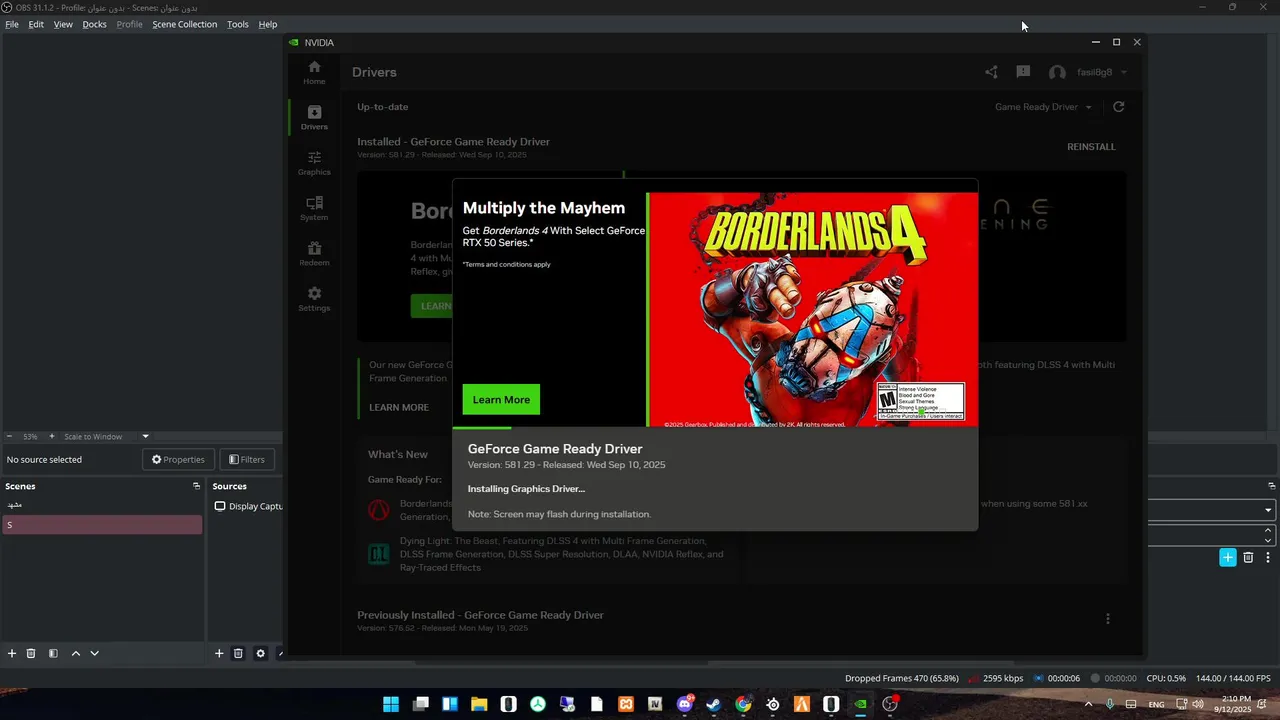Open NVIDIA app Settings gear

(x=314, y=299)
